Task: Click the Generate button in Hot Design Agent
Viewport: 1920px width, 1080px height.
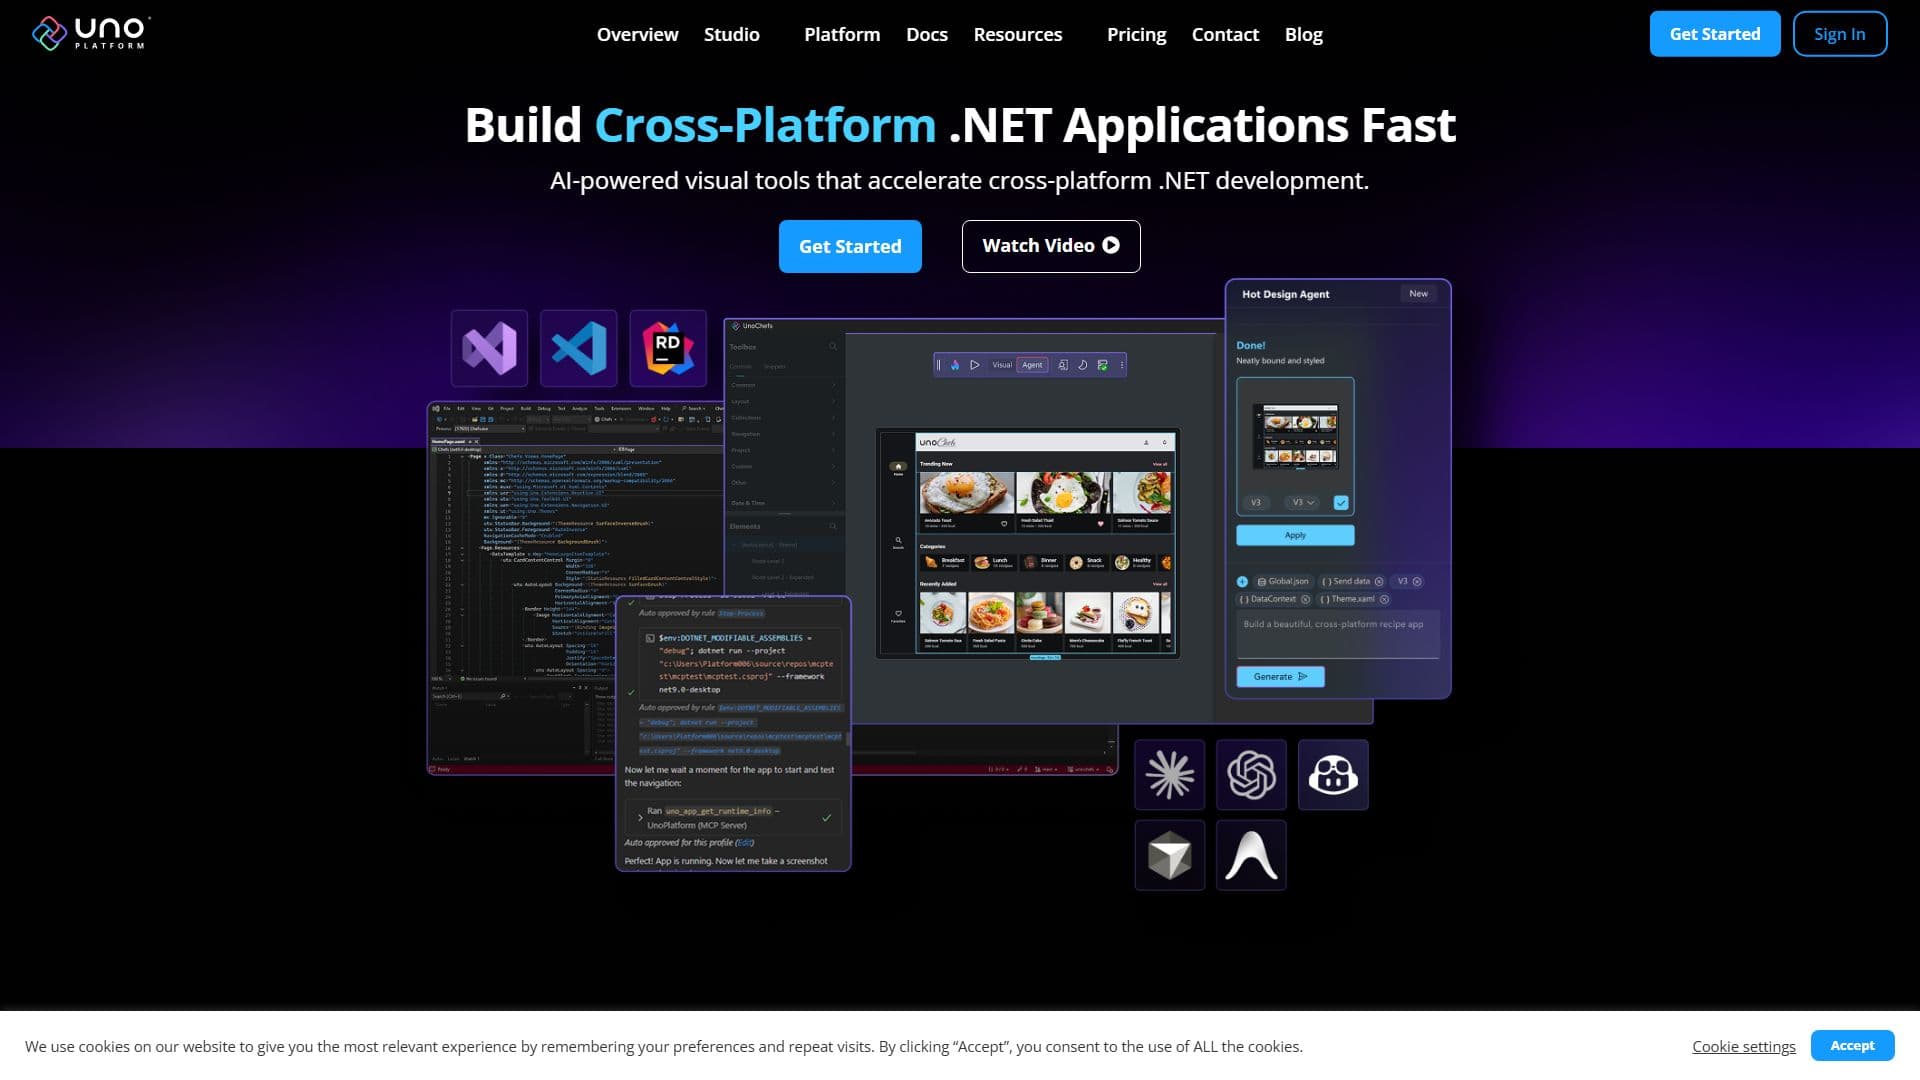Action: [x=1280, y=677]
